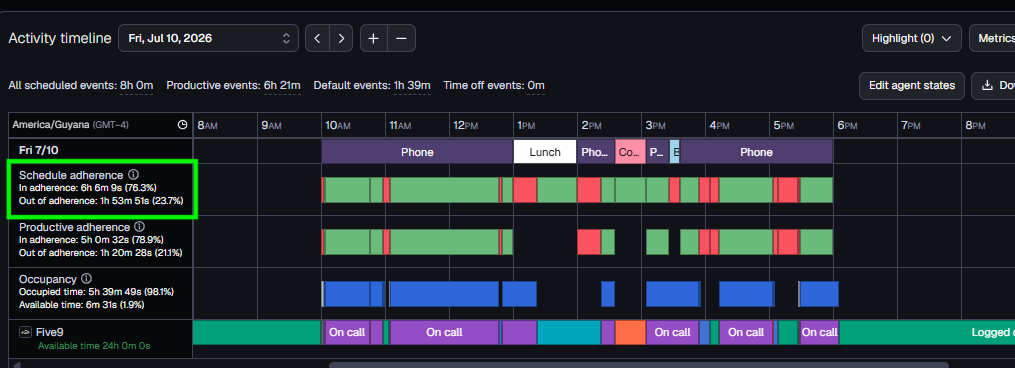The width and height of the screenshot is (1015, 368).
Task: Select the Lunch scheduled event block
Action: click(545, 152)
